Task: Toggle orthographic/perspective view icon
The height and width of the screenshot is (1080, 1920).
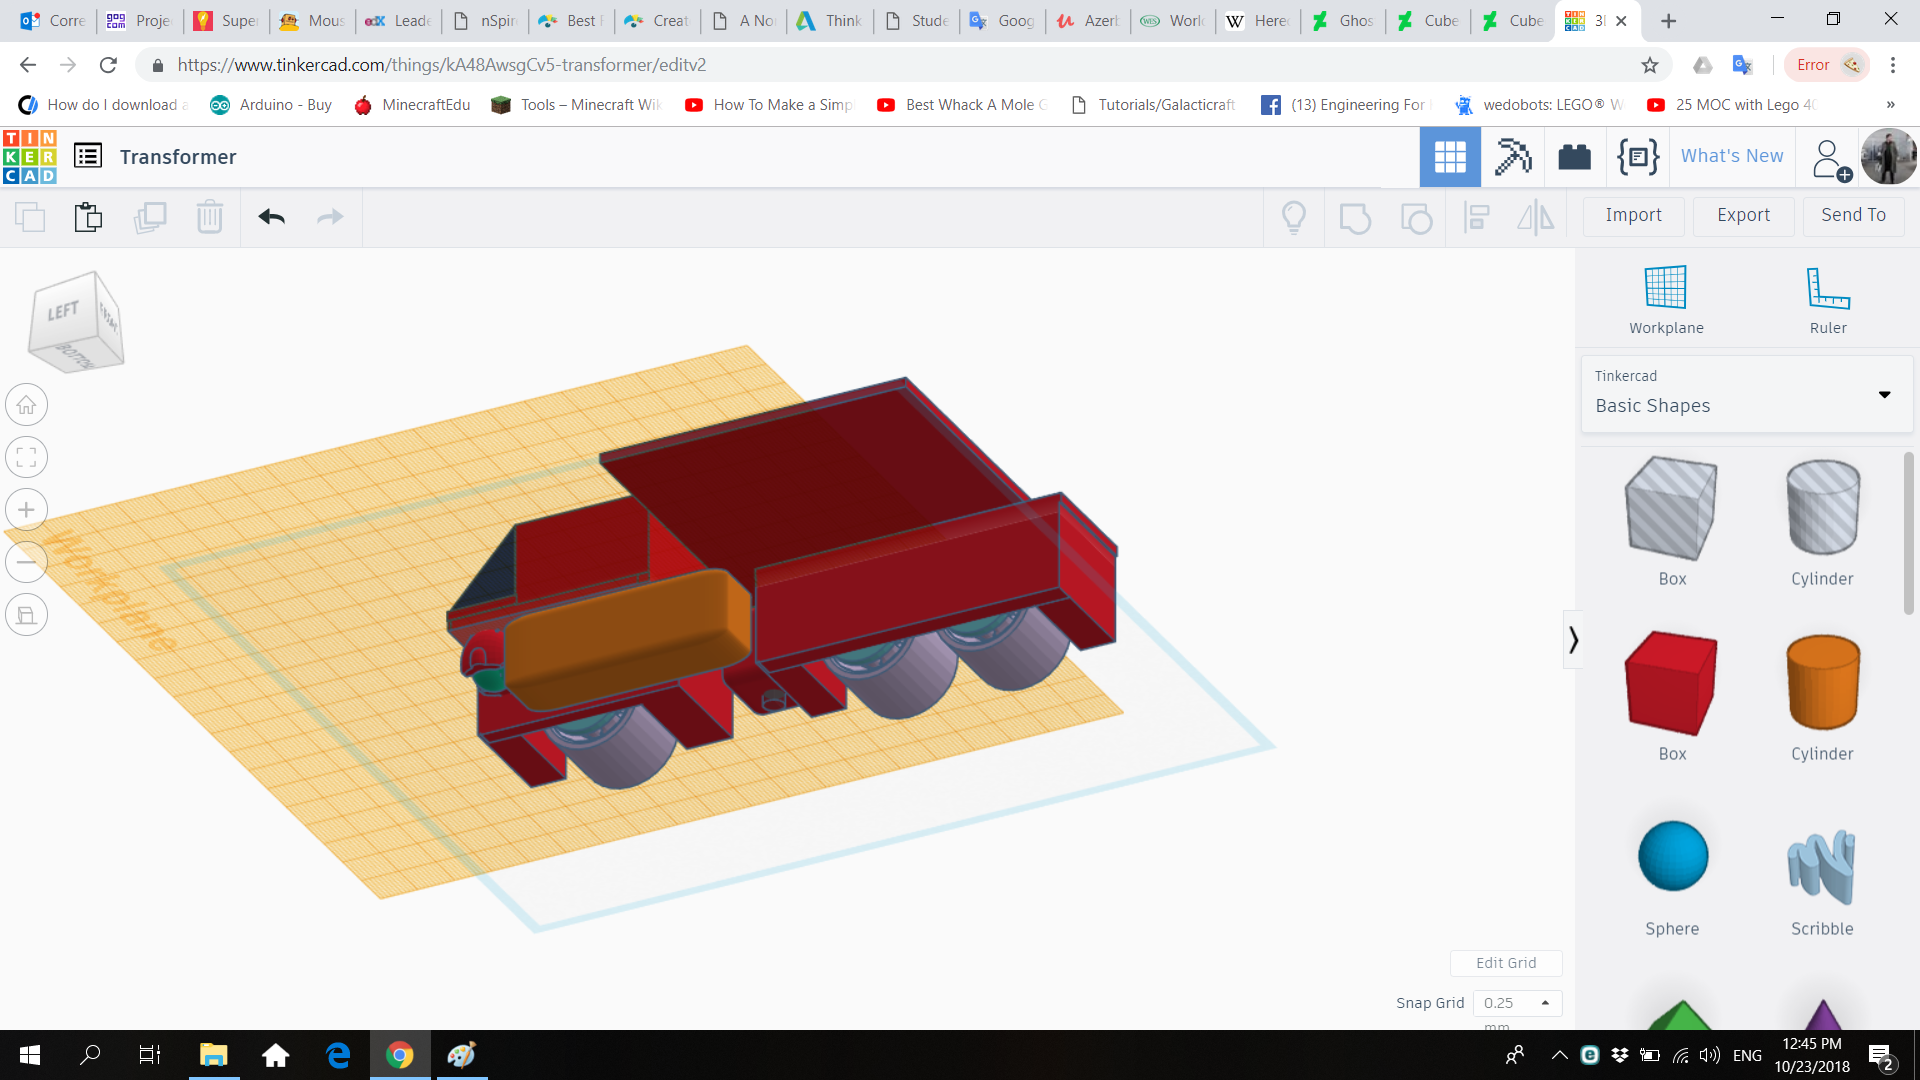Action: 27,615
